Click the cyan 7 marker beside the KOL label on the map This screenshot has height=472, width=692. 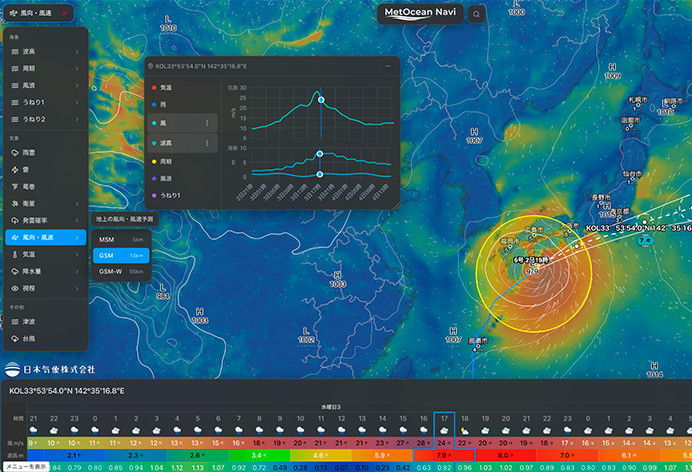646,240
